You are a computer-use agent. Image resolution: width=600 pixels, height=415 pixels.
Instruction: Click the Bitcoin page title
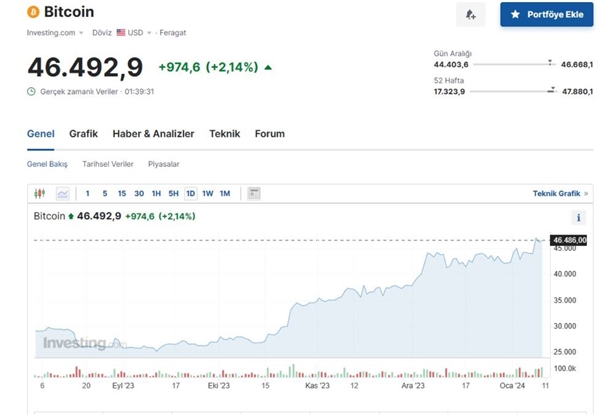[69, 12]
